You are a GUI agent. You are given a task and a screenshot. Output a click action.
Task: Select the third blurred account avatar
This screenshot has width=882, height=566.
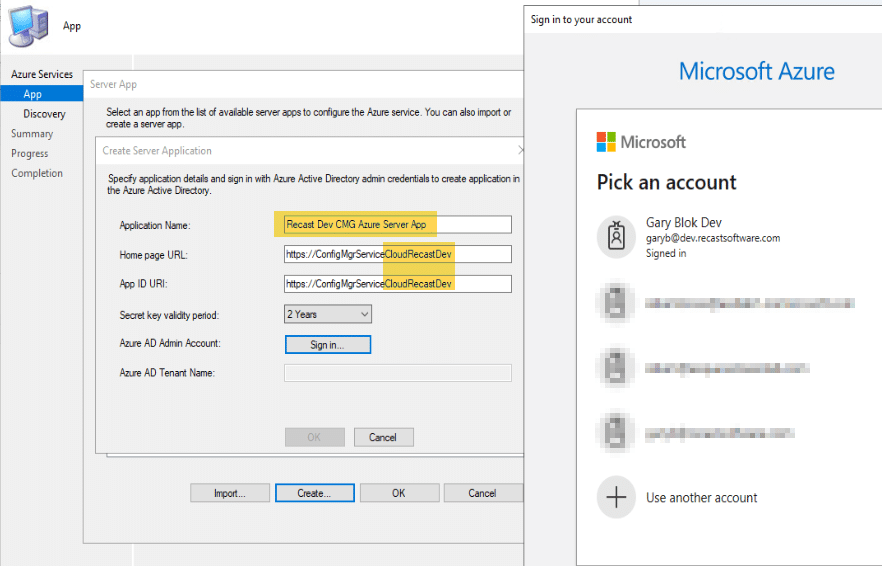[x=615, y=432]
